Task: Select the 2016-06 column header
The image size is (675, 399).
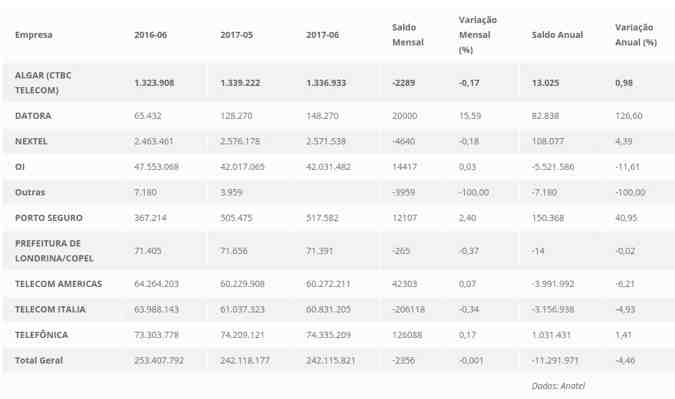Action: [150, 35]
